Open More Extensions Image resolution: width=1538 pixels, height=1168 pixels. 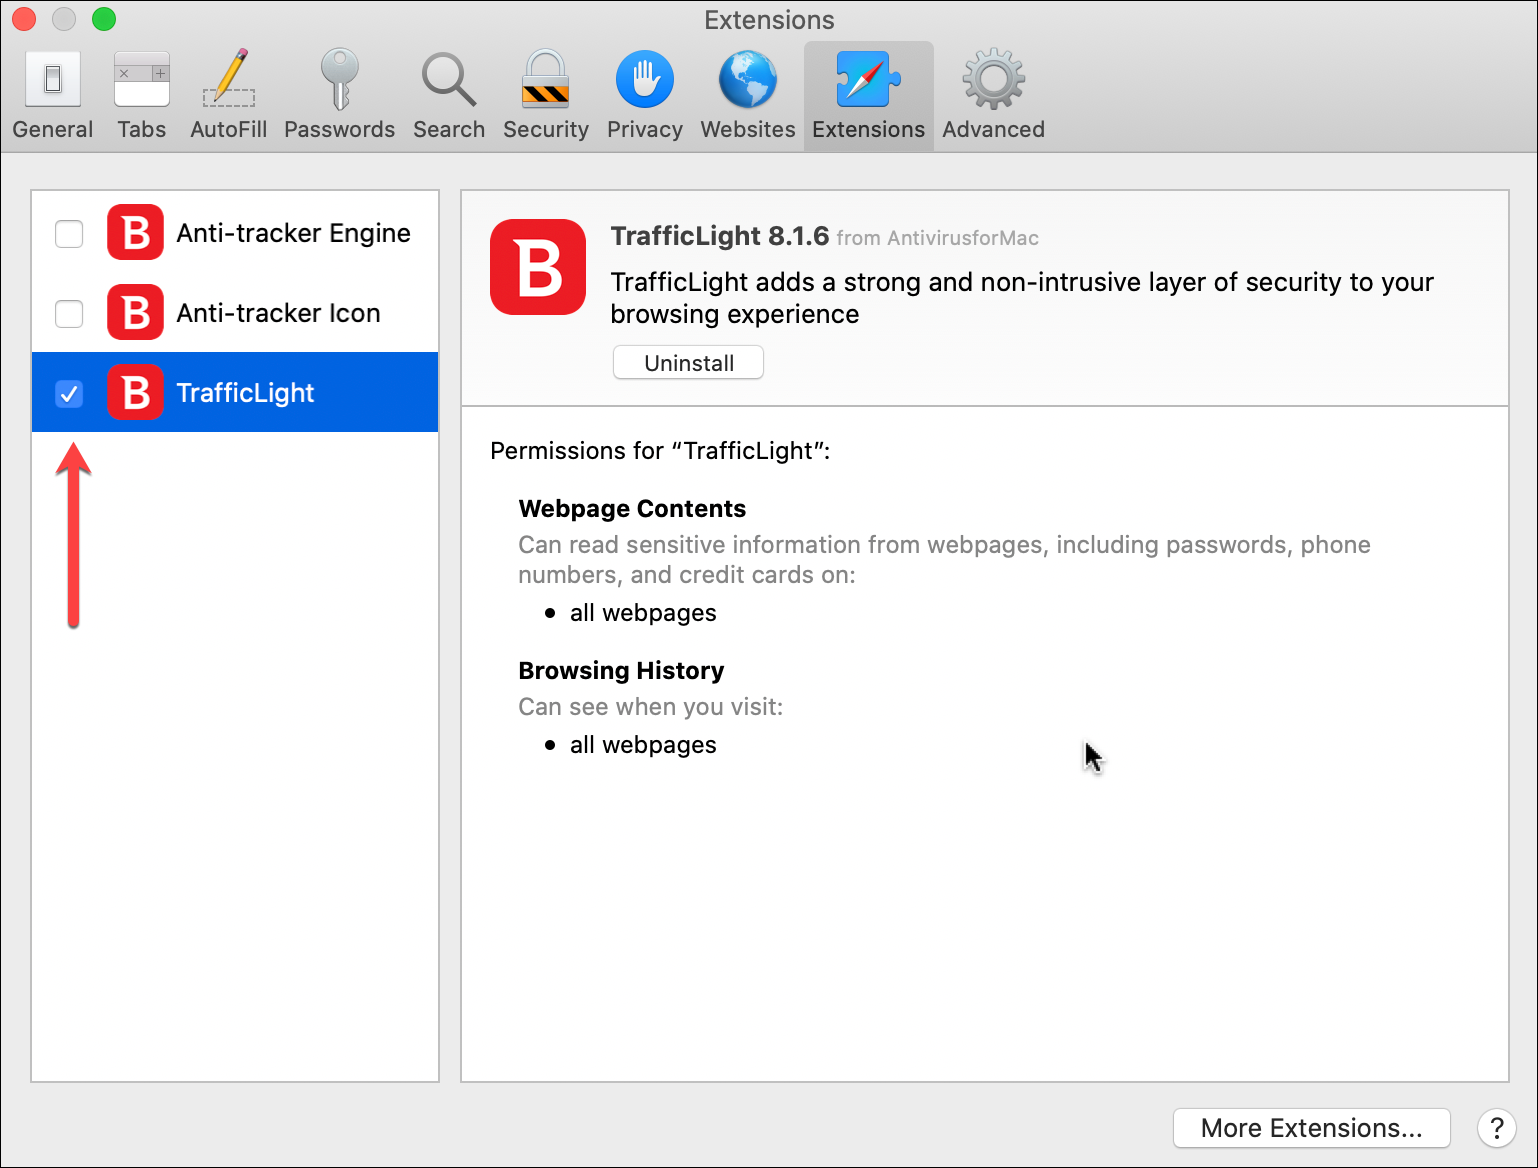click(1311, 1128)
